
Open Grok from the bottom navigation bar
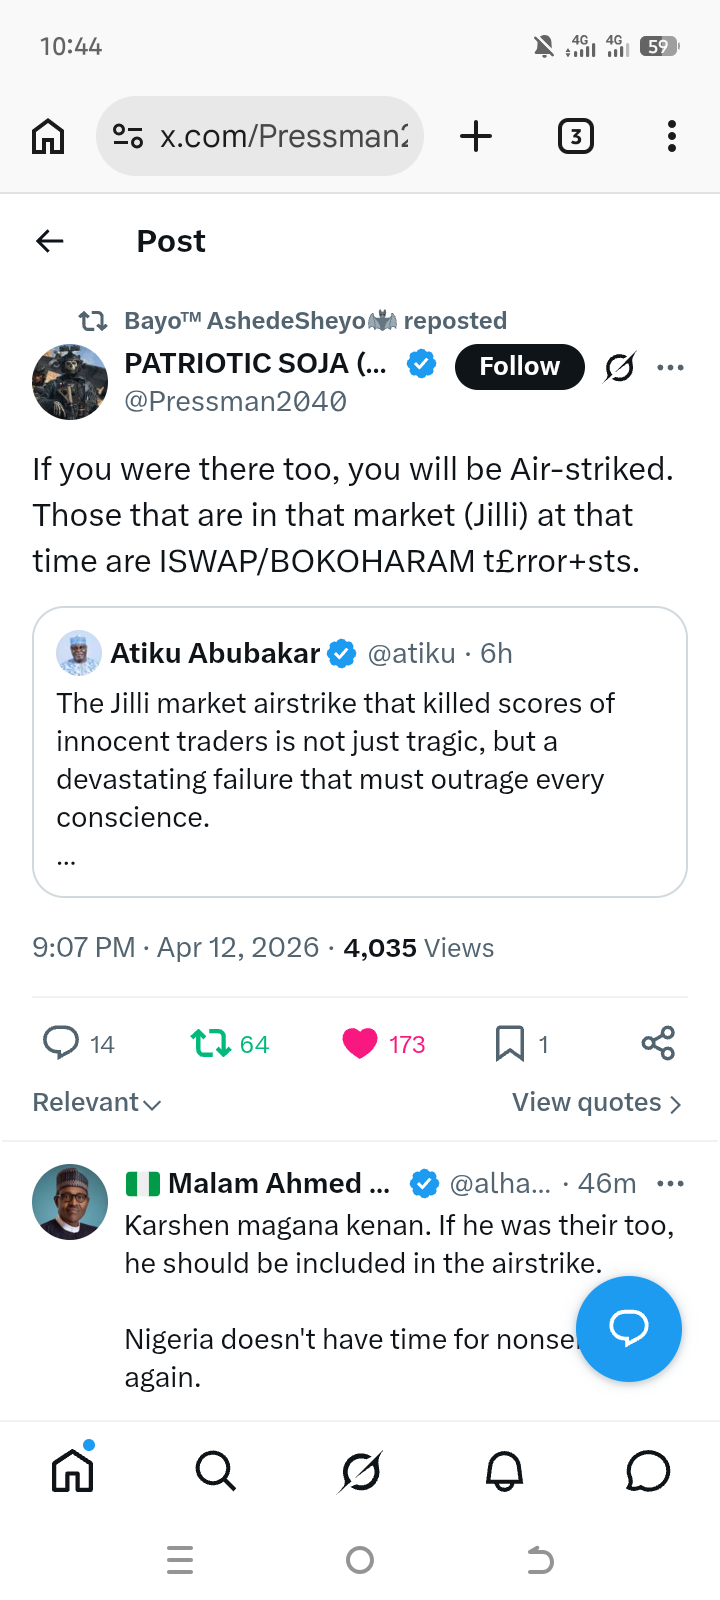tap(360, 1471)
